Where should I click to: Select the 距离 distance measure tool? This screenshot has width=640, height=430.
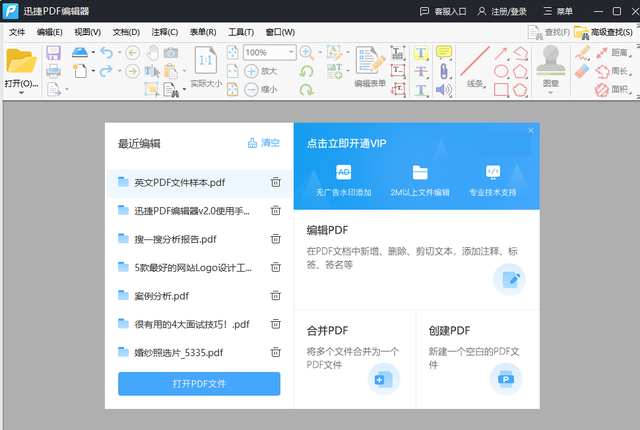point(611,53)
